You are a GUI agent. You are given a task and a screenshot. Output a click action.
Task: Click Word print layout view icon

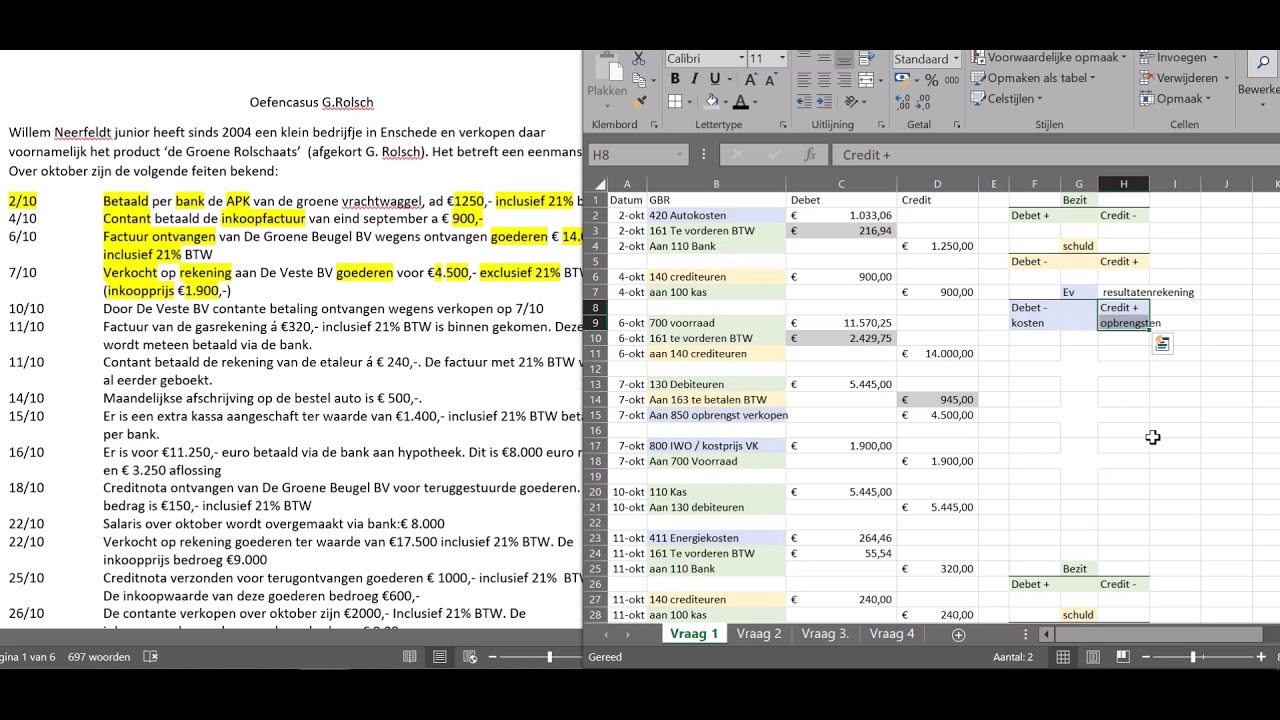click(x=440, y=657)
